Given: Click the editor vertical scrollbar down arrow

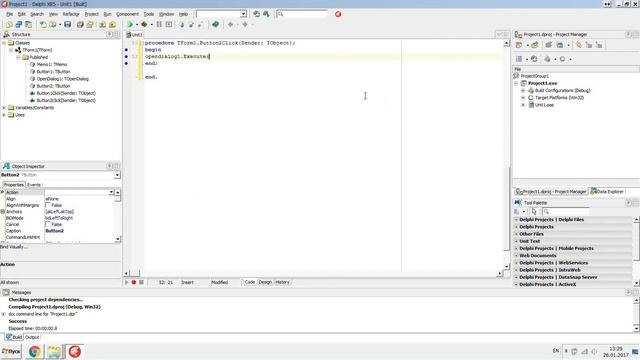Looking at the screenshot, I should (507, 267).
